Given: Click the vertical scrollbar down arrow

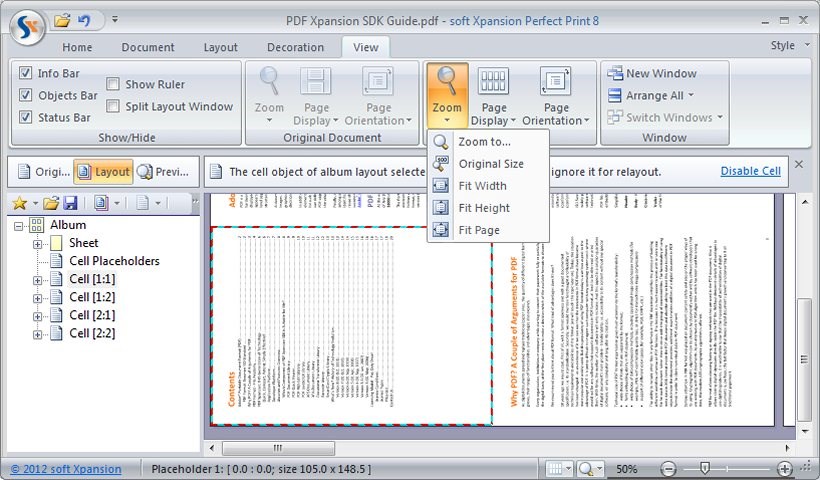Looking at the screenshot, I should [x=804, y=431].
